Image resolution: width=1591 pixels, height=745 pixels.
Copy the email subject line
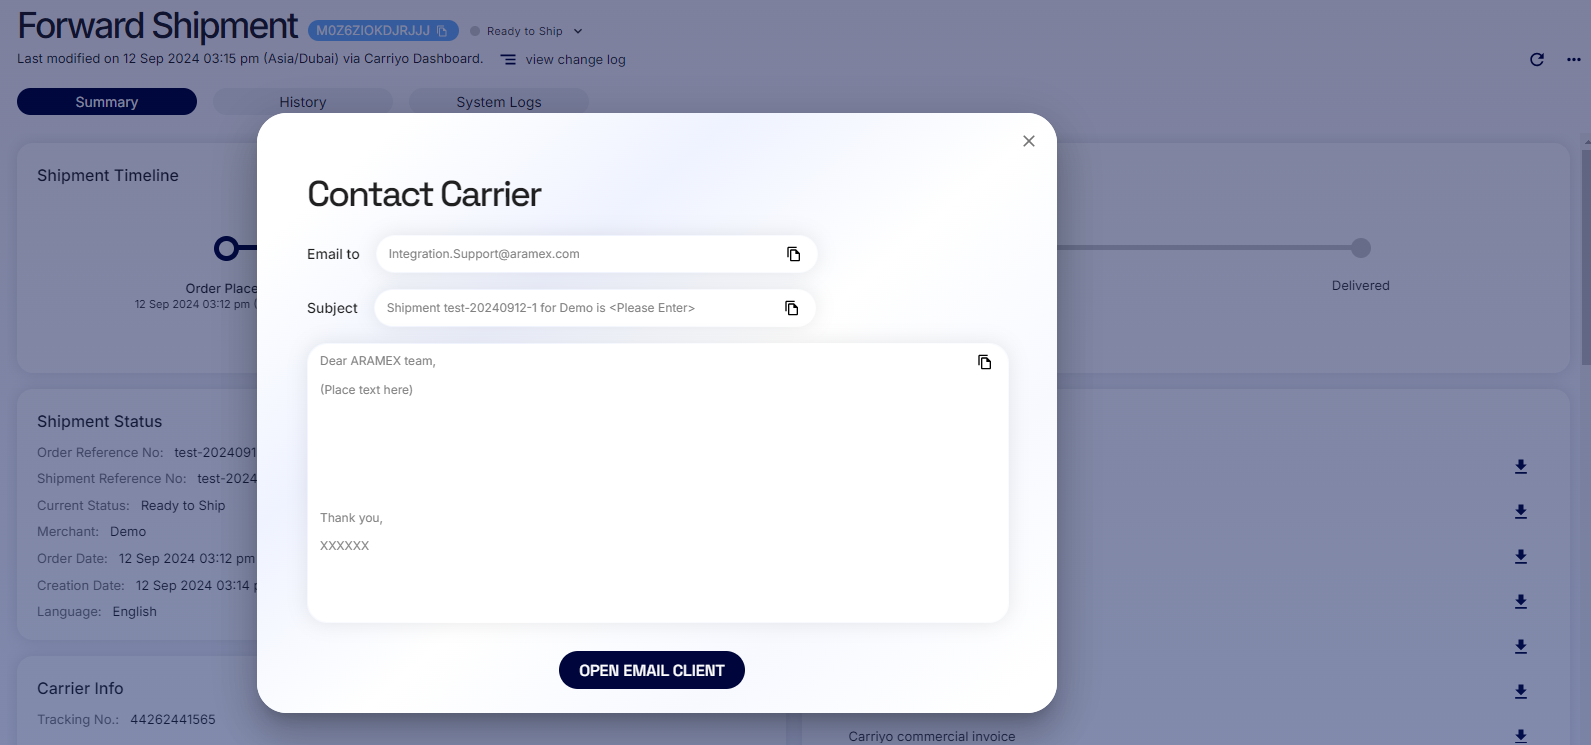pos(791,308)
